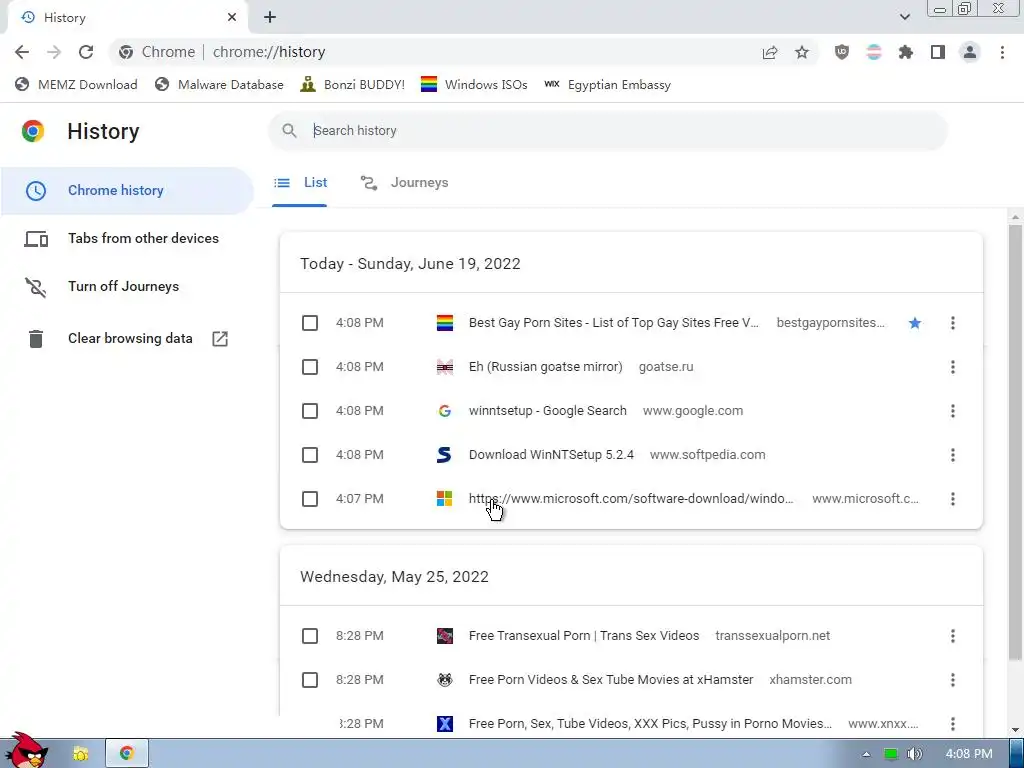
Task: Show hidden system tray icons
Action: coord(866,754)
